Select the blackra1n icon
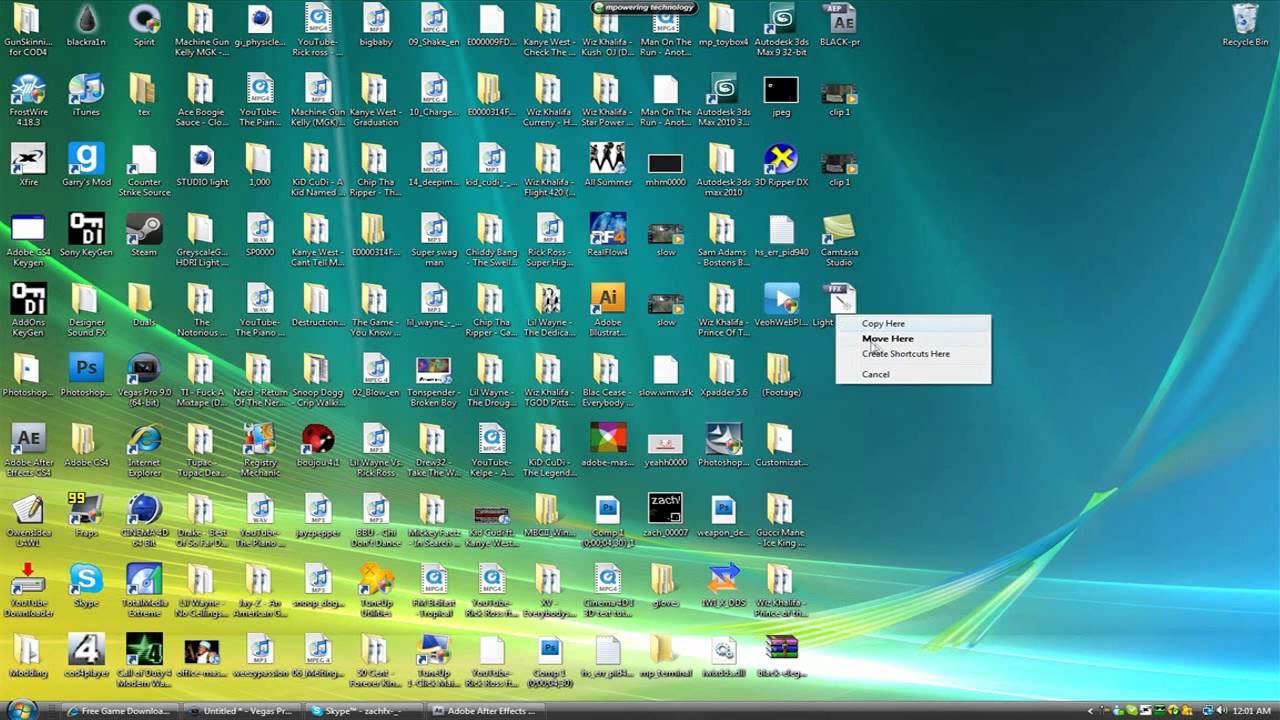Image resolution: width=1280 pixels, height=720 pixels. pyautogui.click(x=86, y=26)
